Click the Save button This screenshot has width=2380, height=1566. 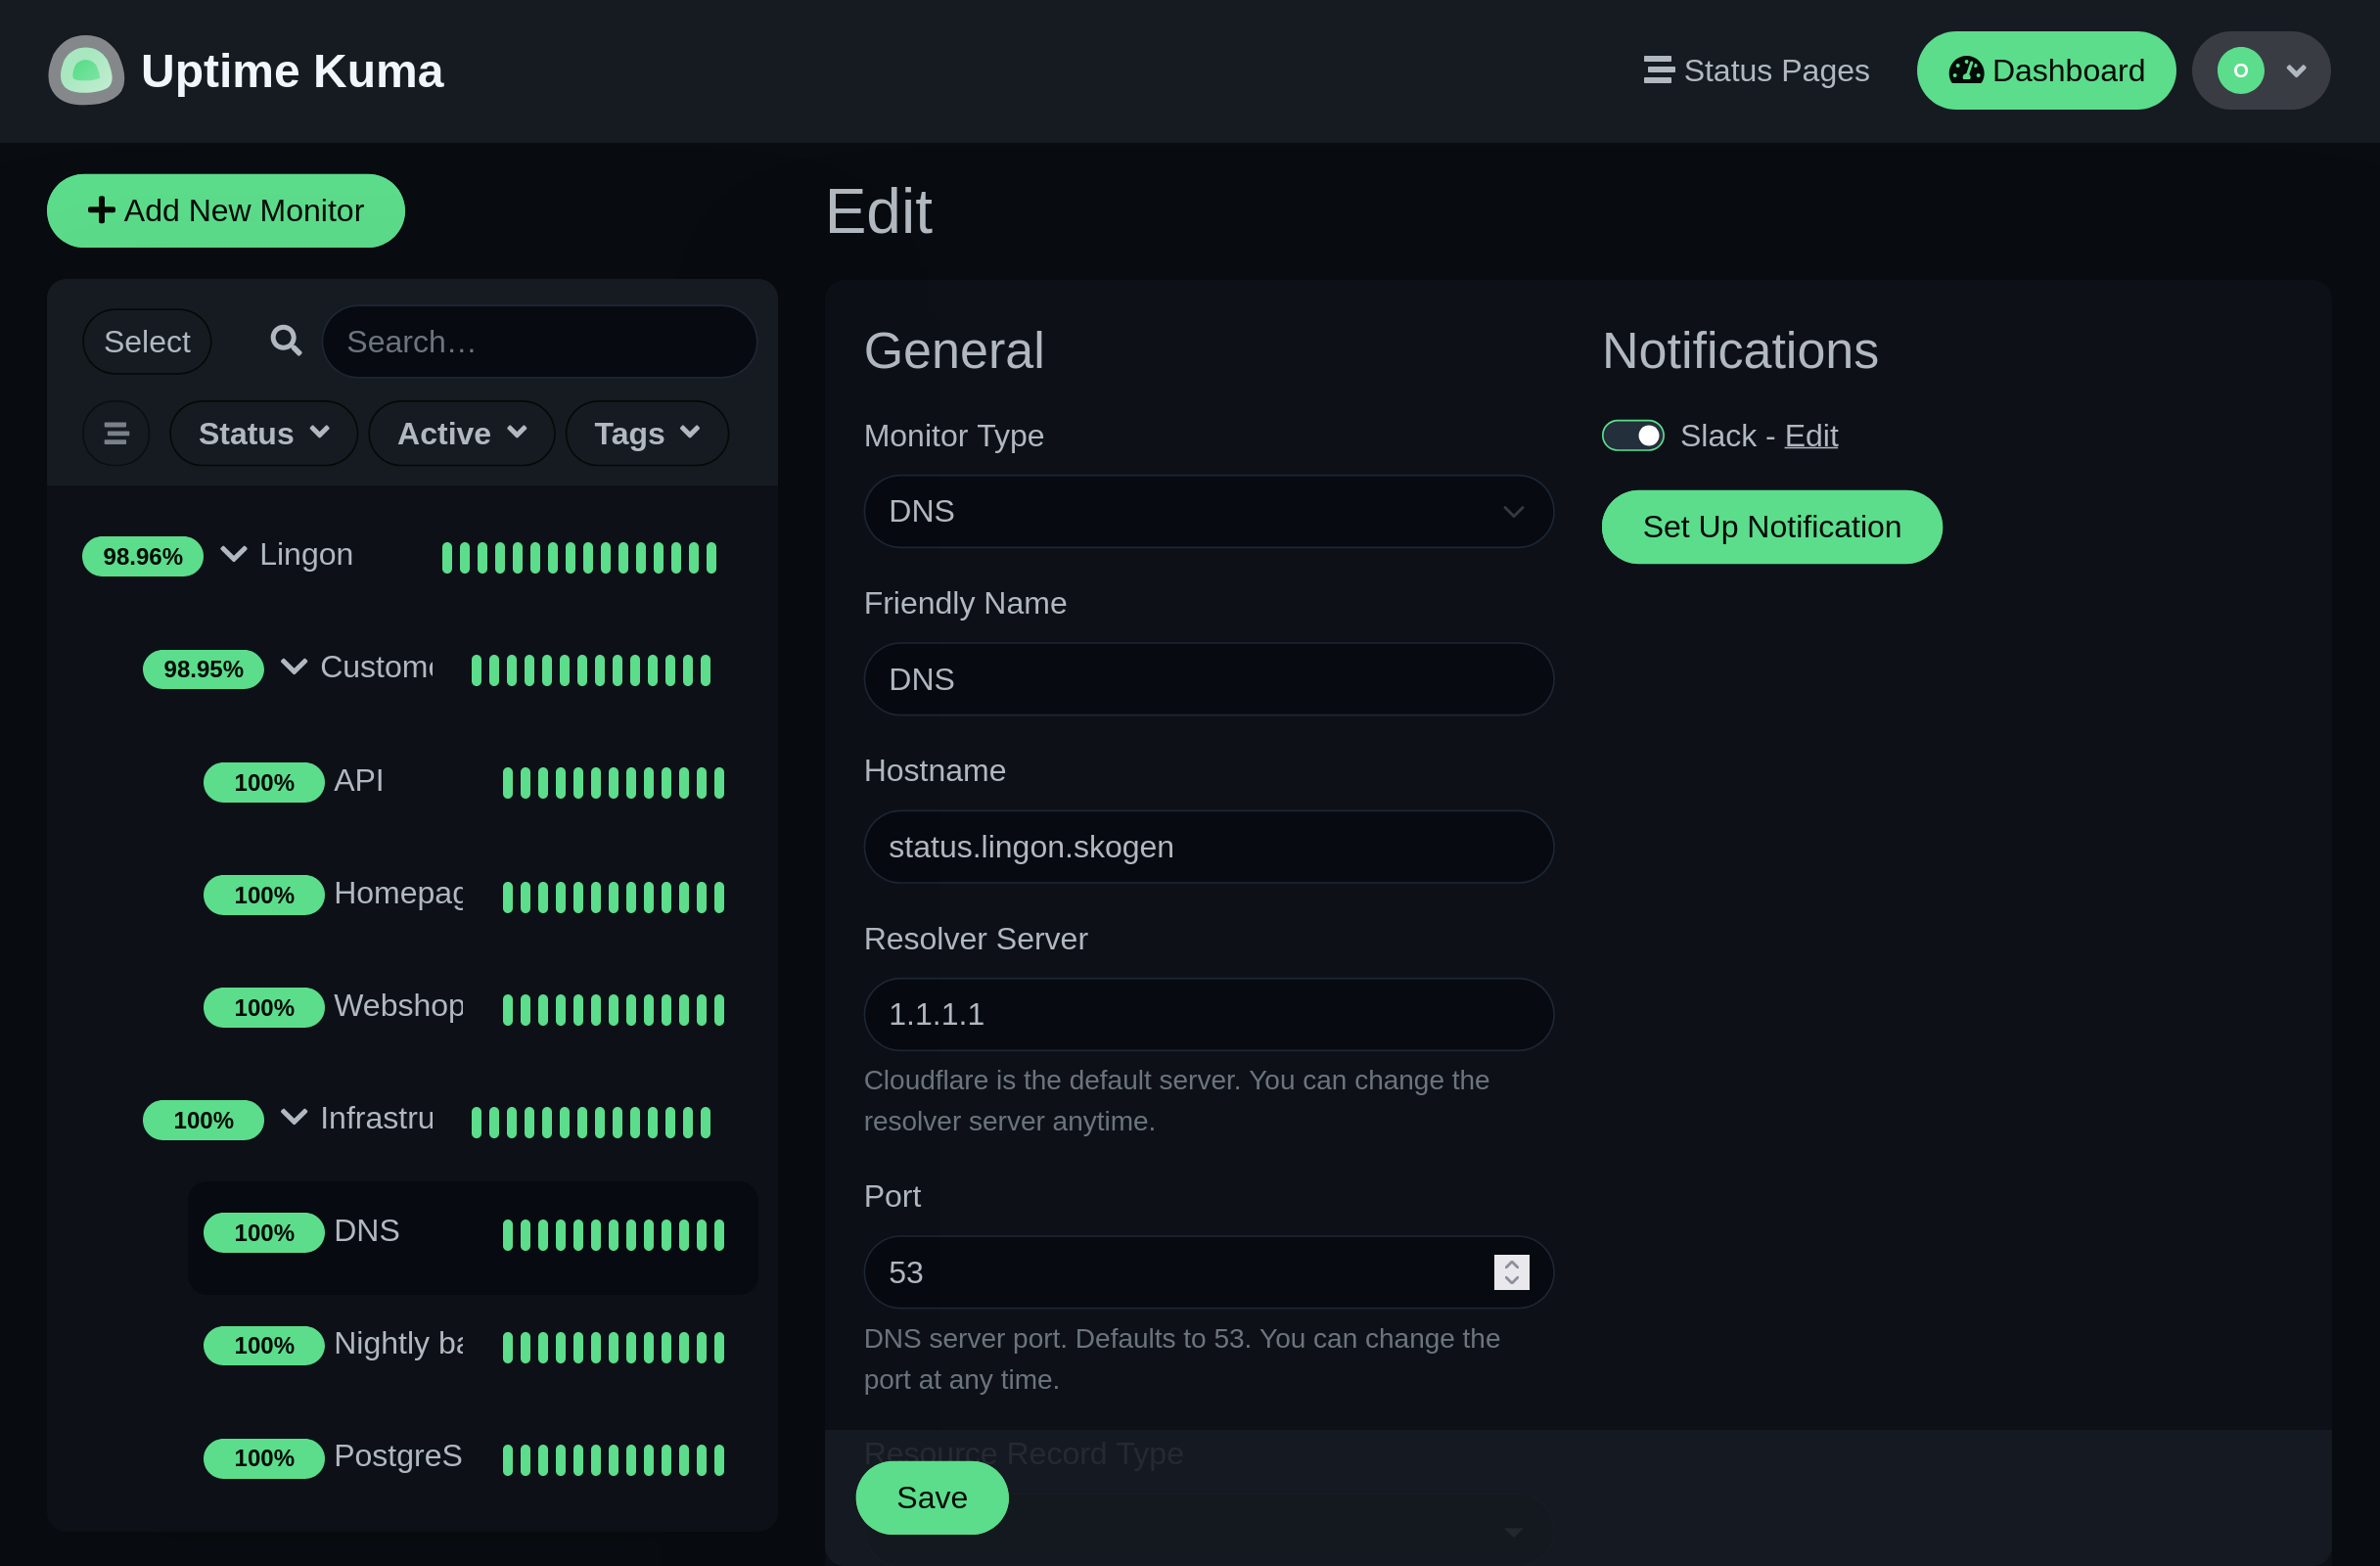coord(932,1498)
